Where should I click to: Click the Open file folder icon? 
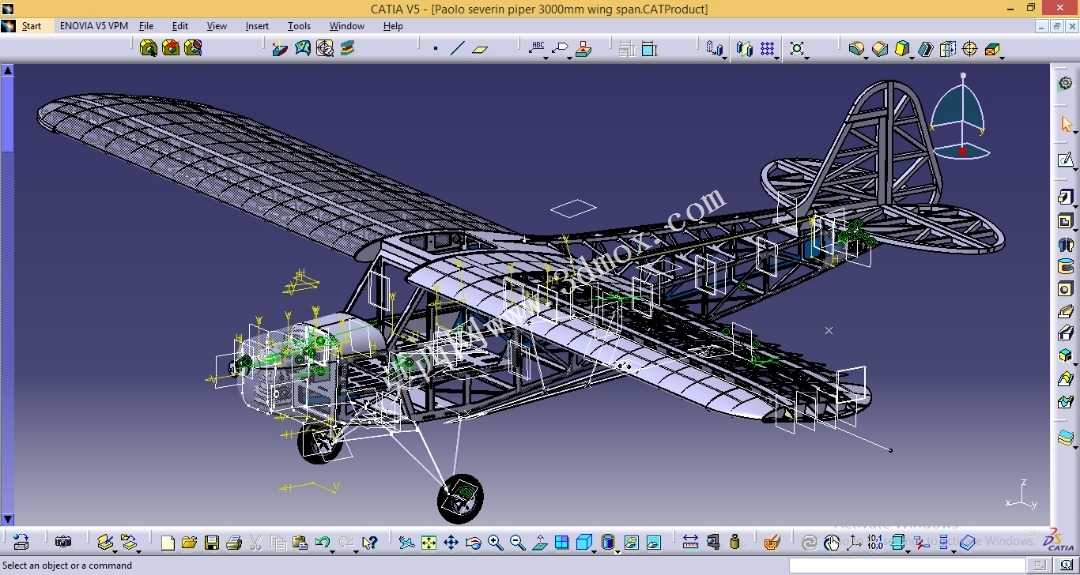pyautogui.click(x=189, y=543)
